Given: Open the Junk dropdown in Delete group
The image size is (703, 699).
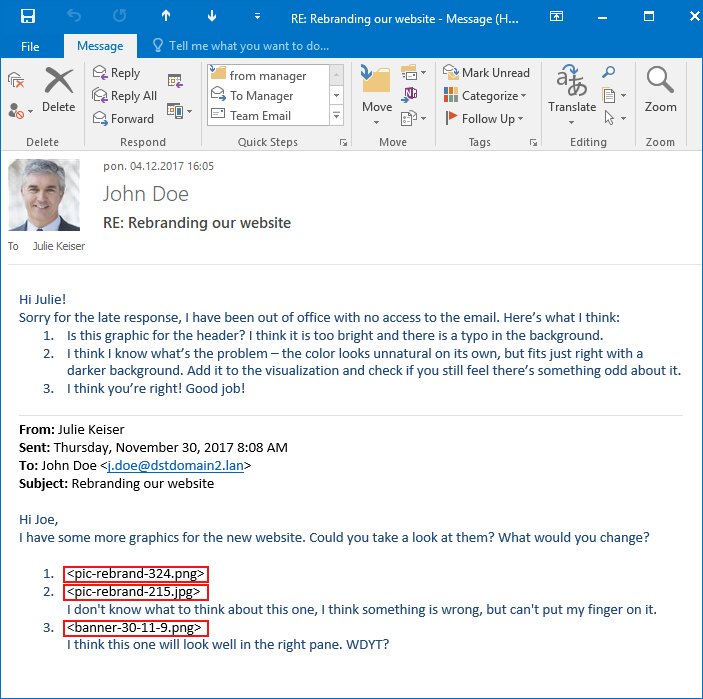Looking at the screenshot, I should [20, 111].
